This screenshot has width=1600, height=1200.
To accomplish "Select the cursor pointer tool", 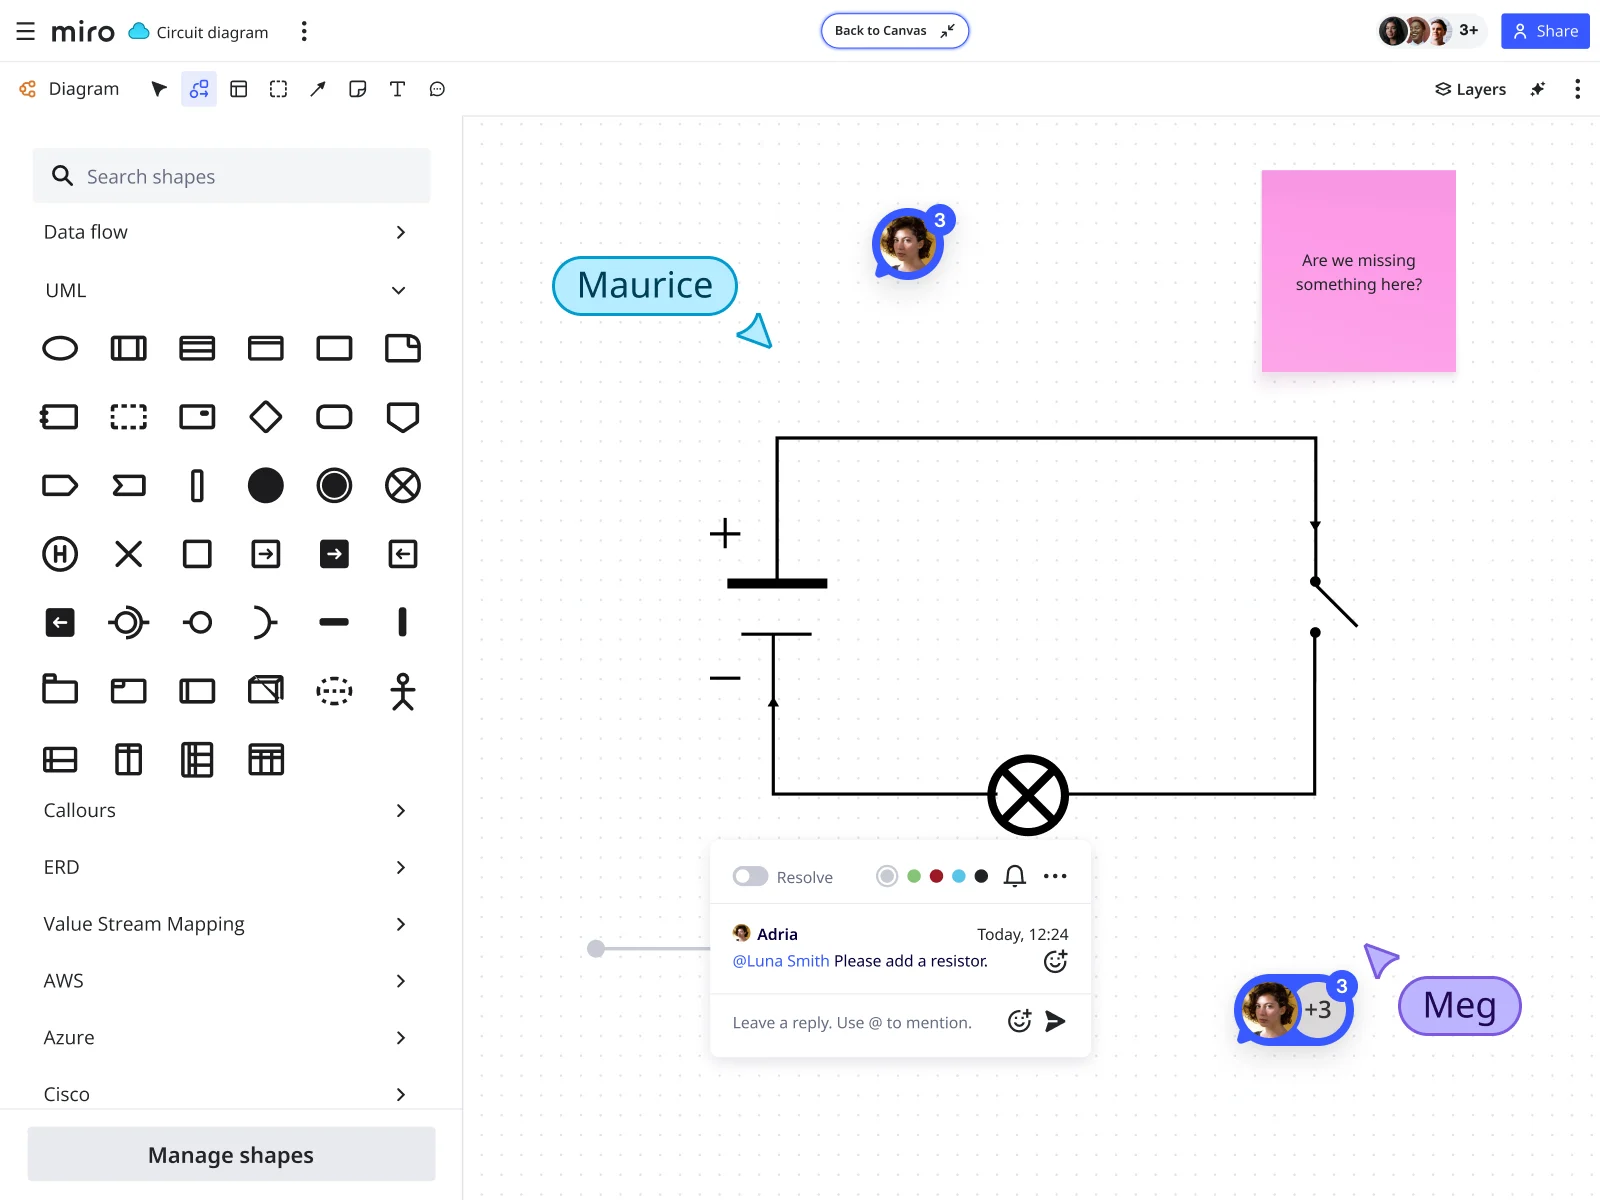I will tap(159, 89).
